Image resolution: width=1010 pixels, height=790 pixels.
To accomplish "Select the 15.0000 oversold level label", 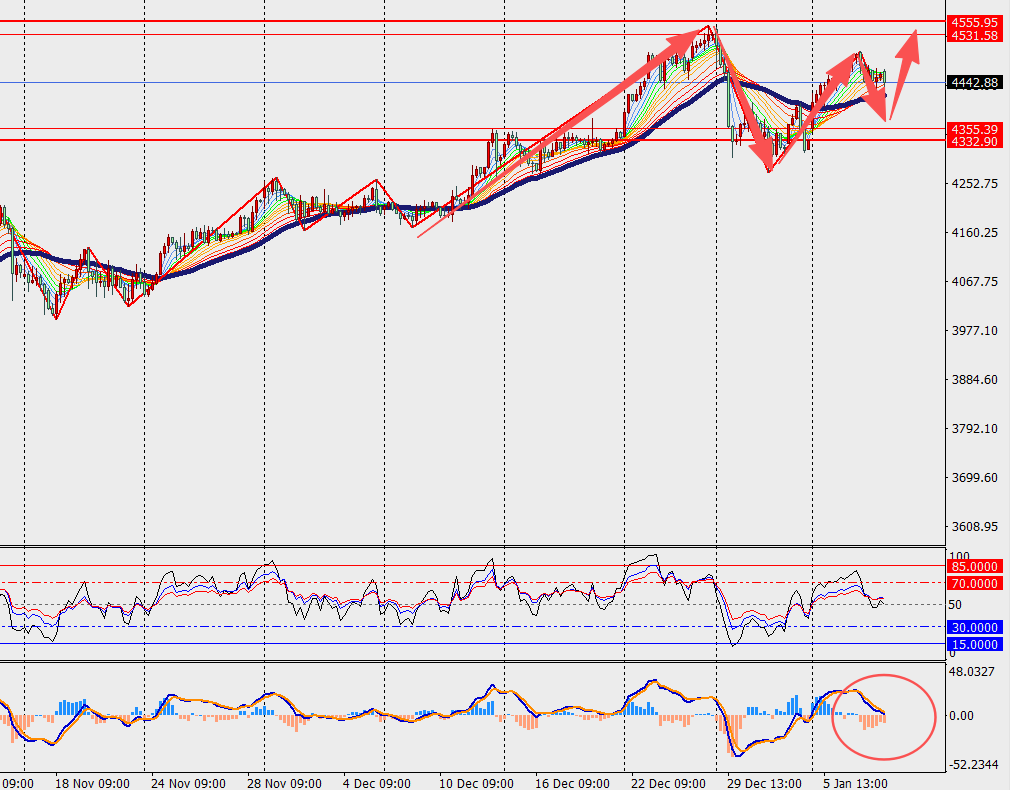I will (973, 644).
